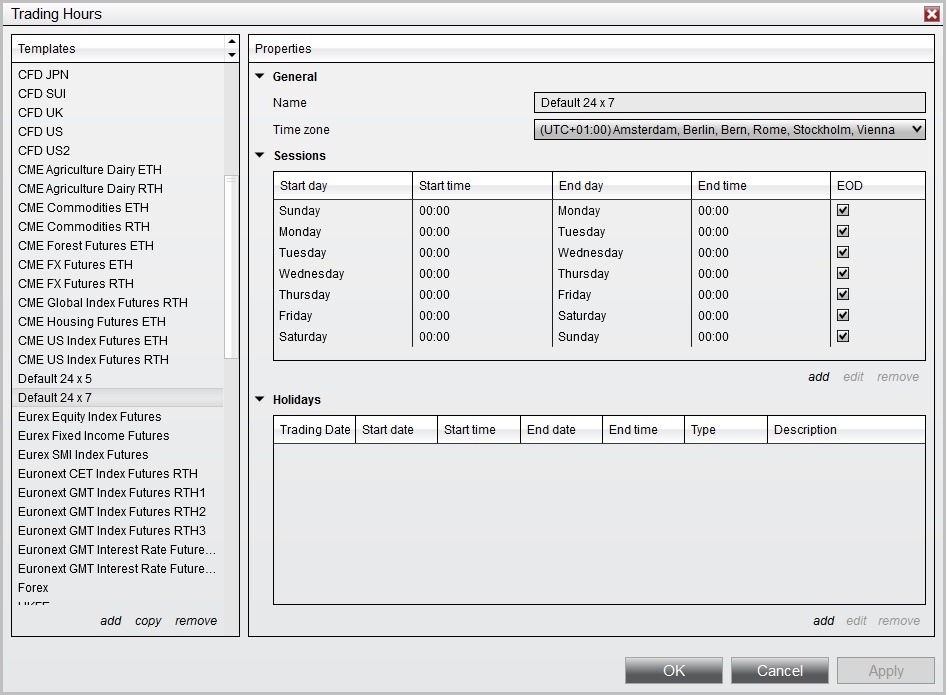Image resolution: width=949 pixels, height=695 pixels.
Task: Select CME Forest Futures ETH template
Action: 117,245
